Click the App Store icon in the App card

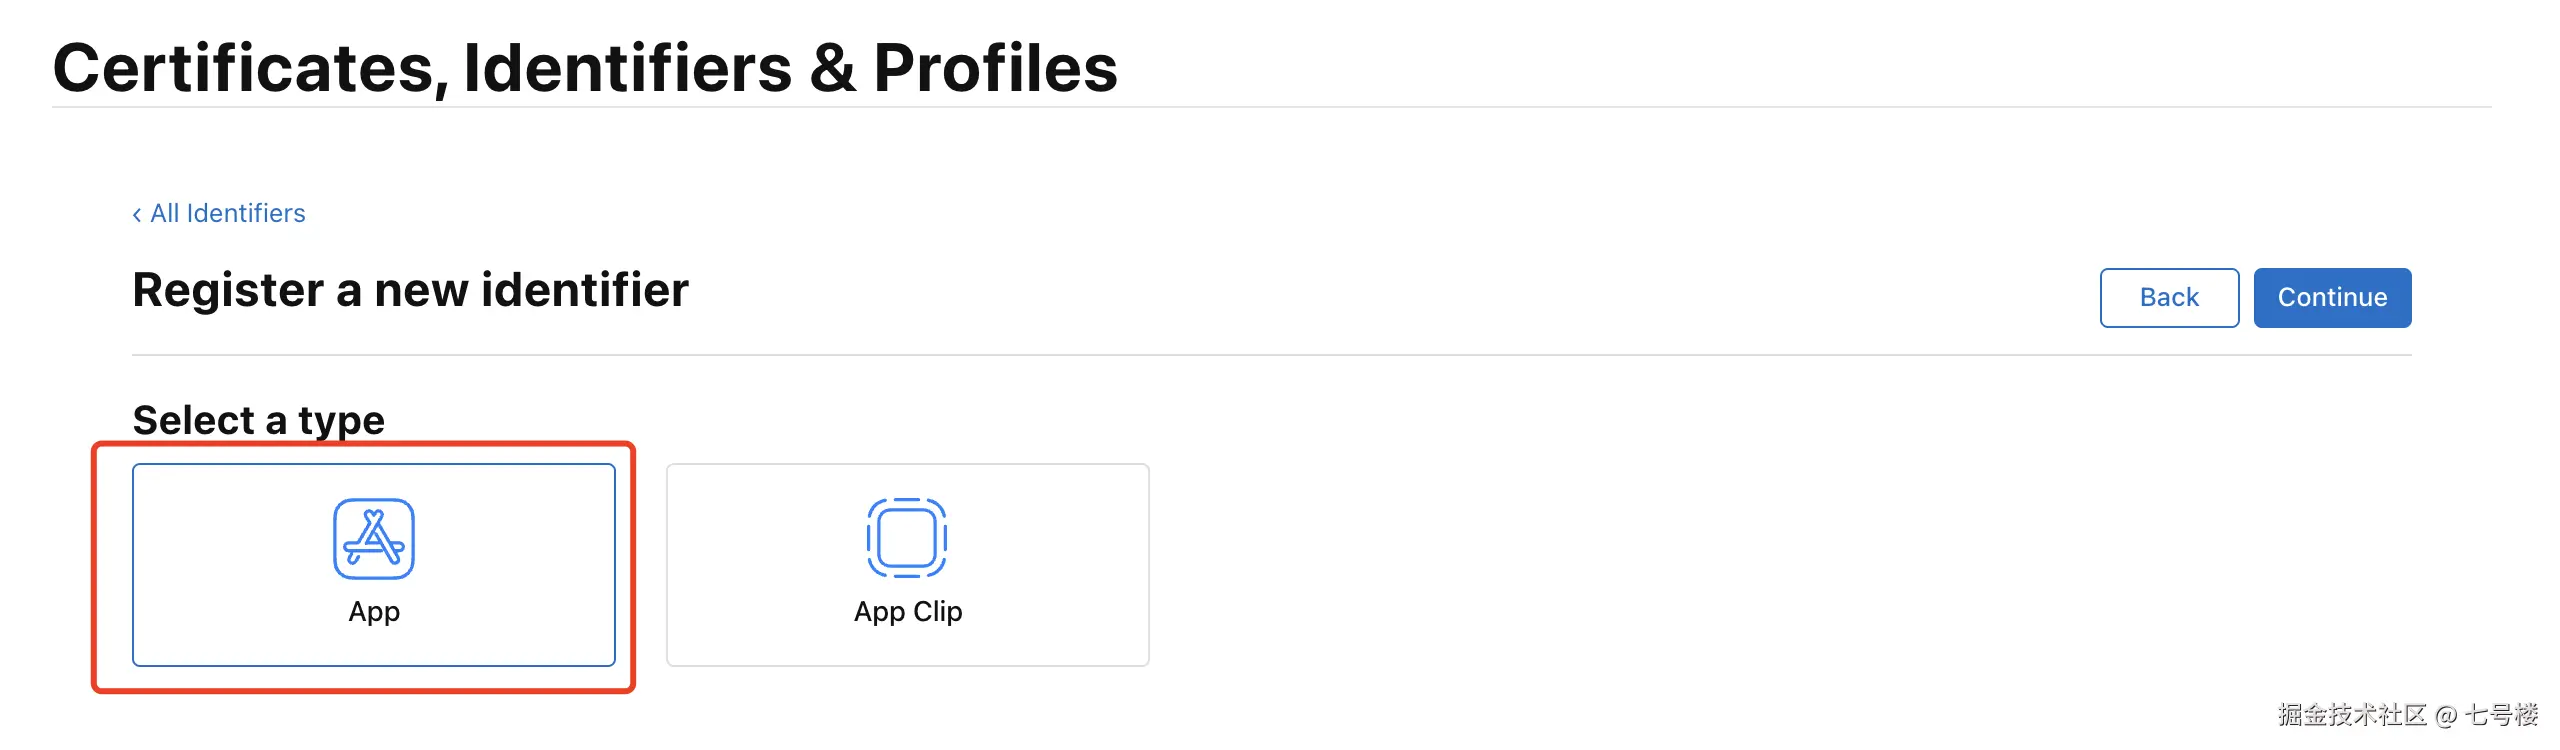click(373, 539)
